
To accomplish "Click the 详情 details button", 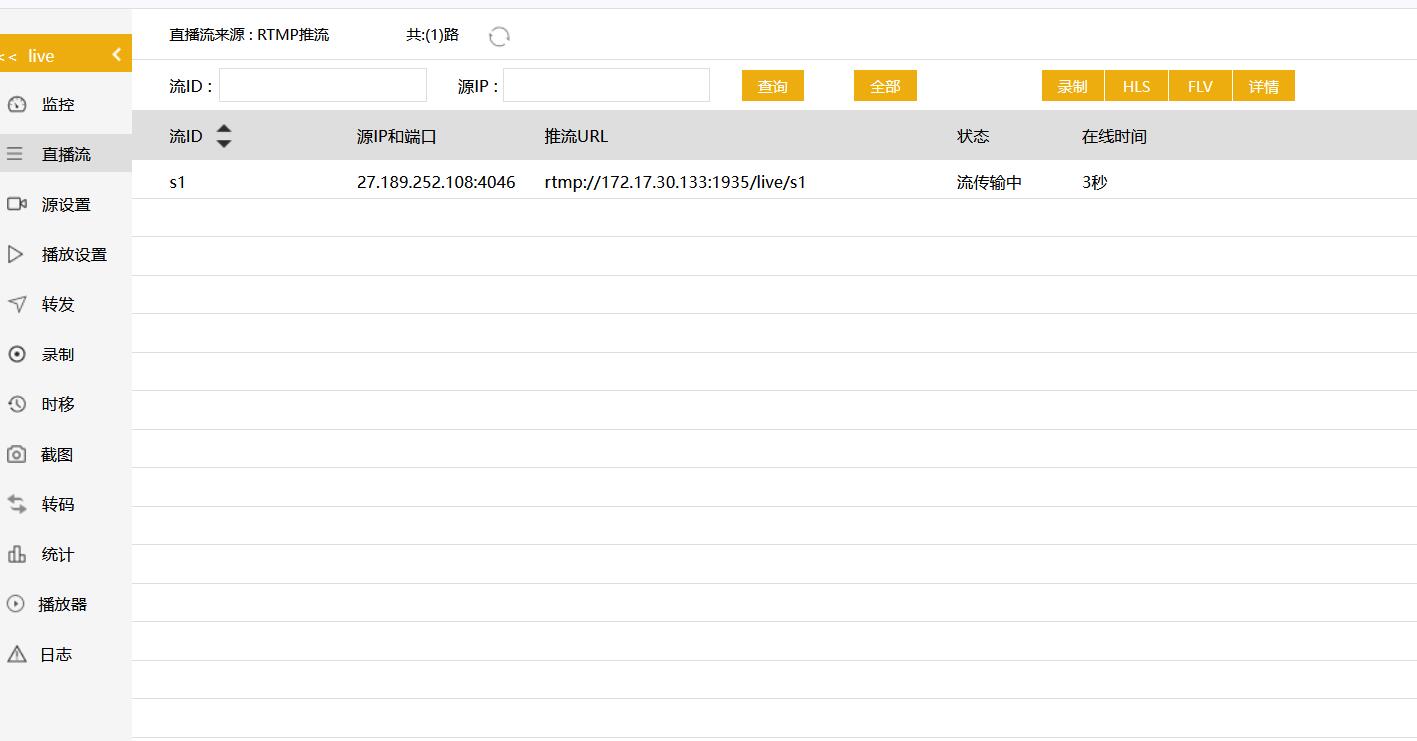I will (x=1264, y=86).
